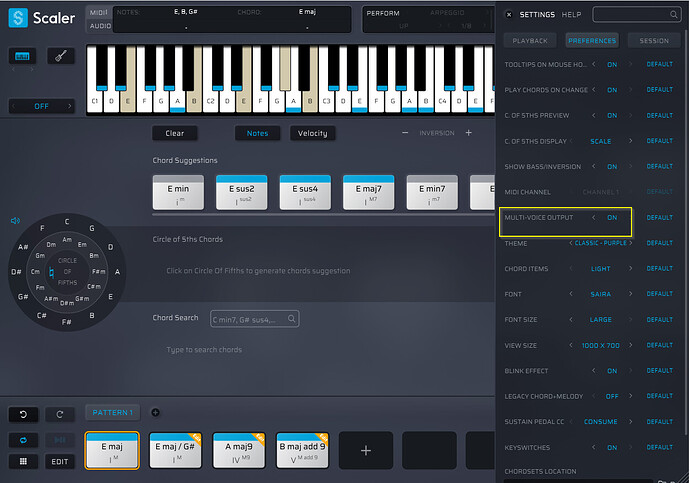690x483 pixels.
Task: Click the EDIT button
Action: coord(60,461)
